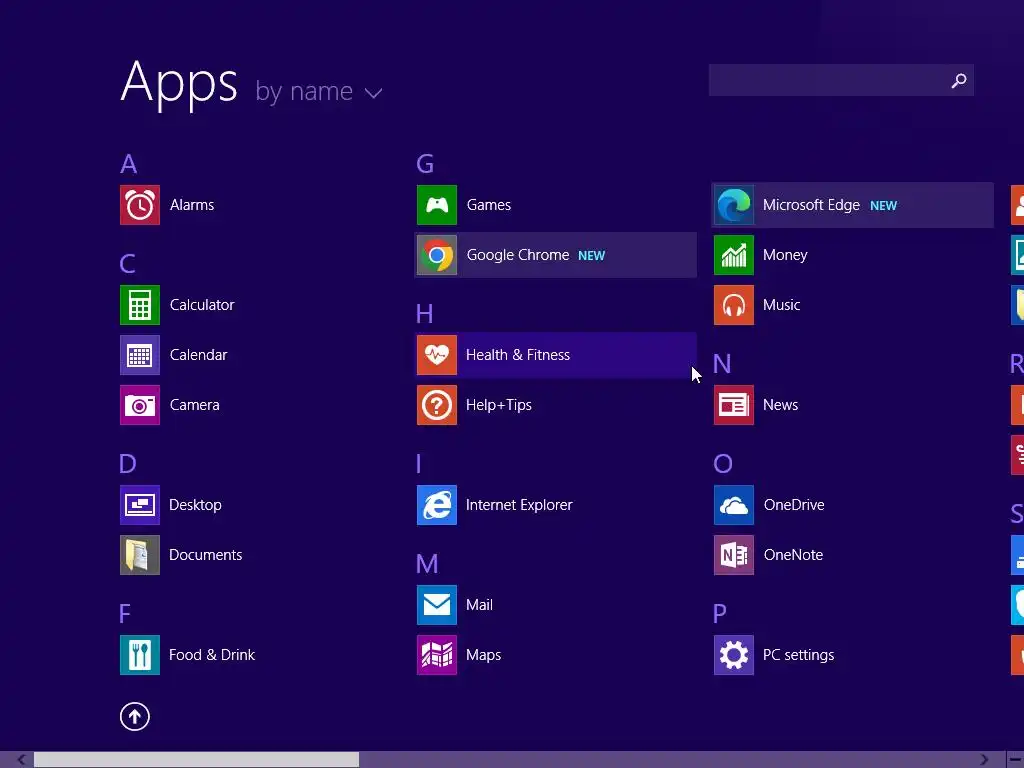Viewport: 1024px width, 768px height.
Task: Click the 'OneDrive' label text
Action: coord(794,505)
